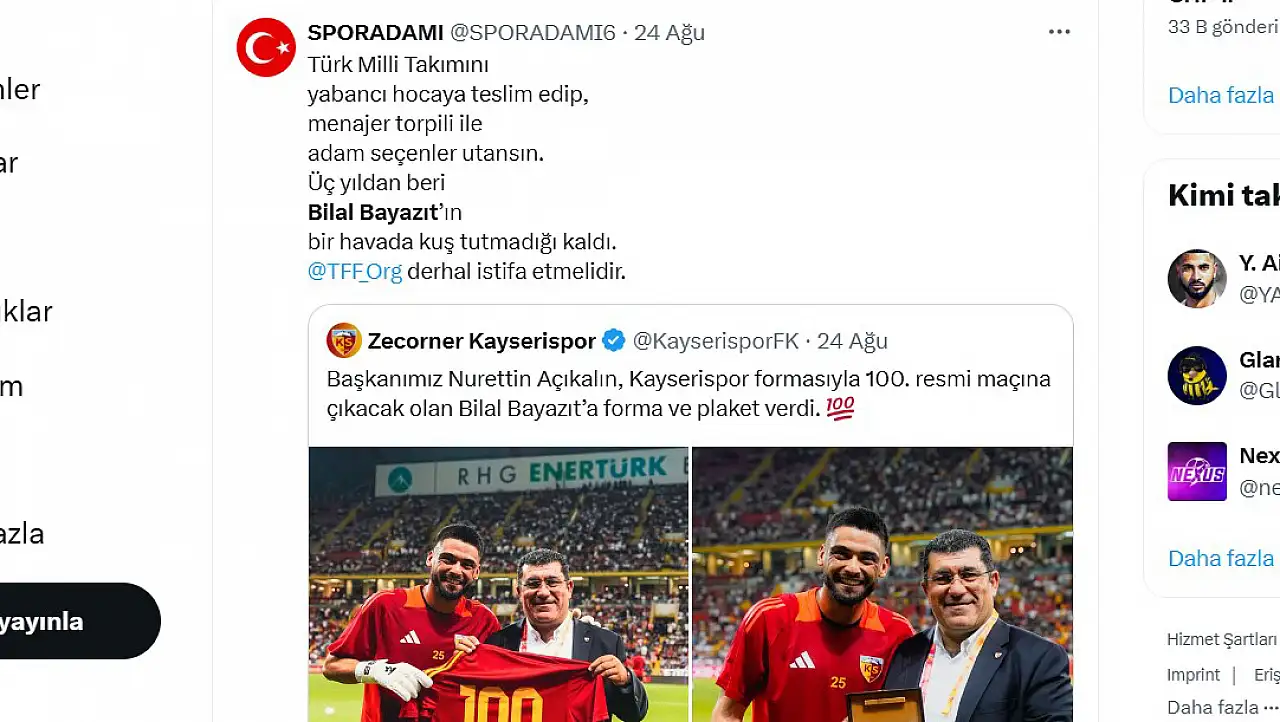1280x722 pixels.
Task: Open the purple Nexus avatar profile
Action: click(x=1197, y=471)
